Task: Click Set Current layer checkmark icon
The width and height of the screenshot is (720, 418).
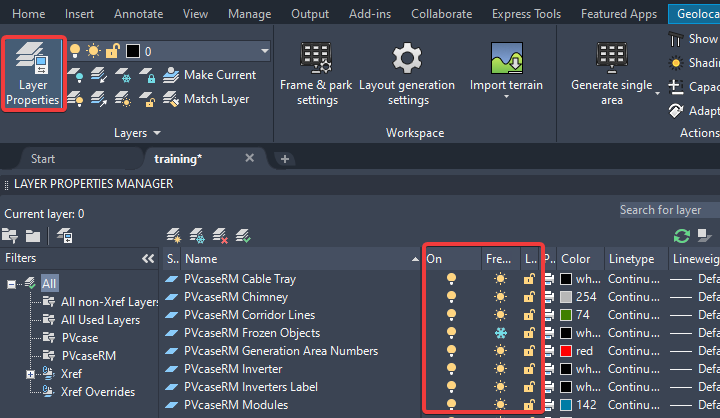Action: coord(243,236)
